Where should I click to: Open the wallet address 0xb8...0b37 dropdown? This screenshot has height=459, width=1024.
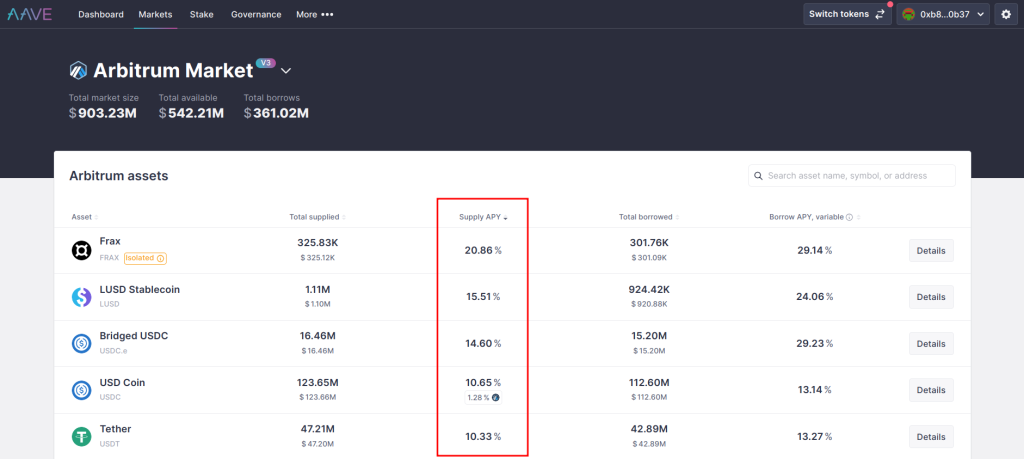(x=943, y=14)
